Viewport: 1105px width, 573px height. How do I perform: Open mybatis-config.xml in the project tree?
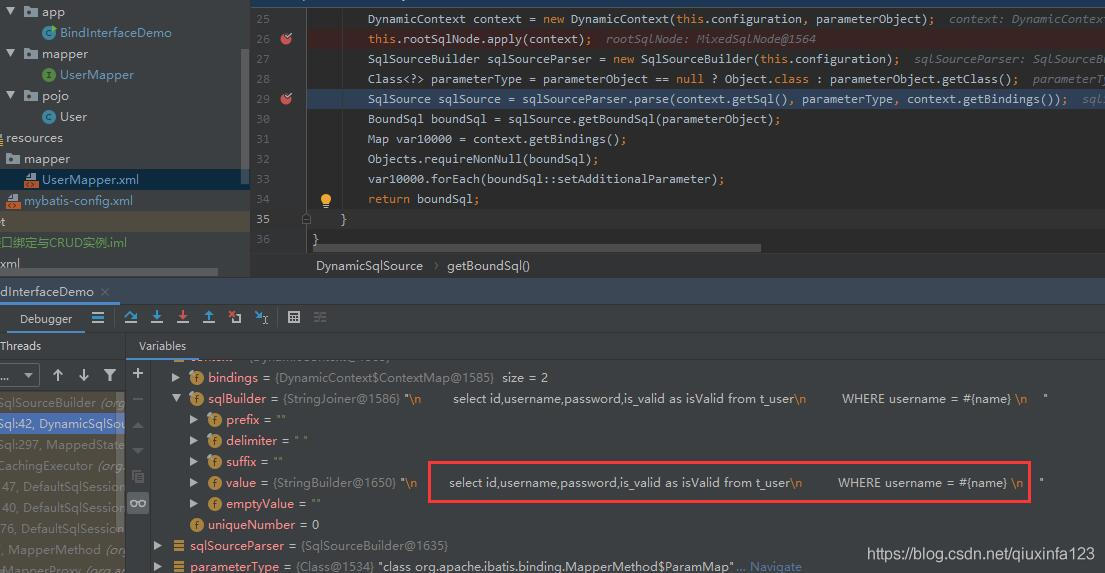pyautogui.click(x=78, y=201)
